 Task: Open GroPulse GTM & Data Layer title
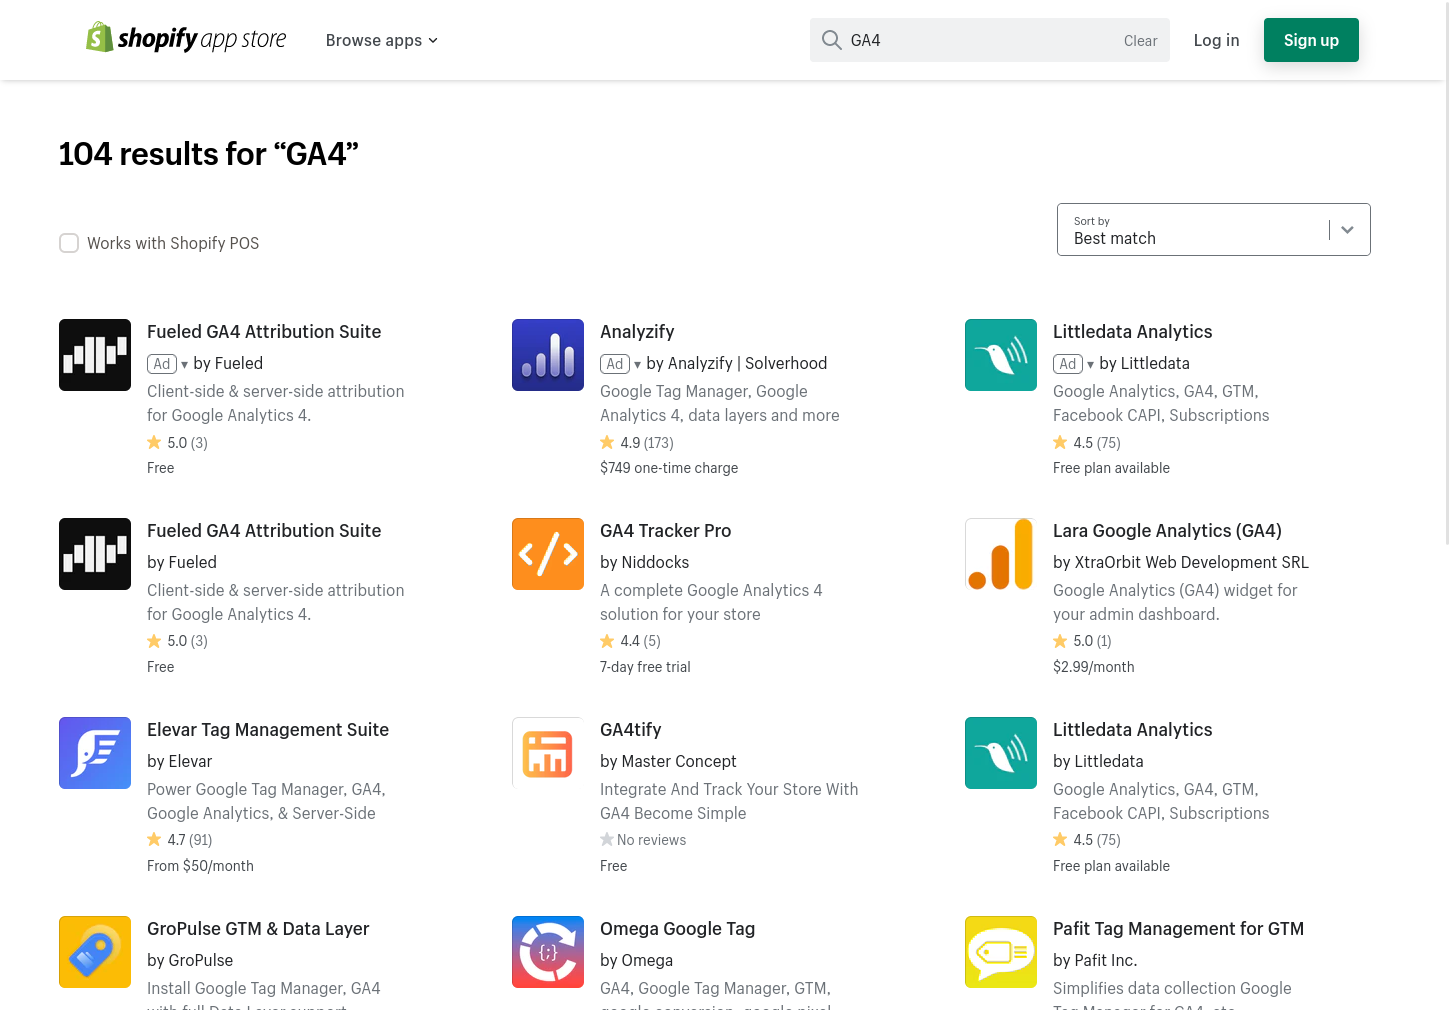[x=258, y=929]
